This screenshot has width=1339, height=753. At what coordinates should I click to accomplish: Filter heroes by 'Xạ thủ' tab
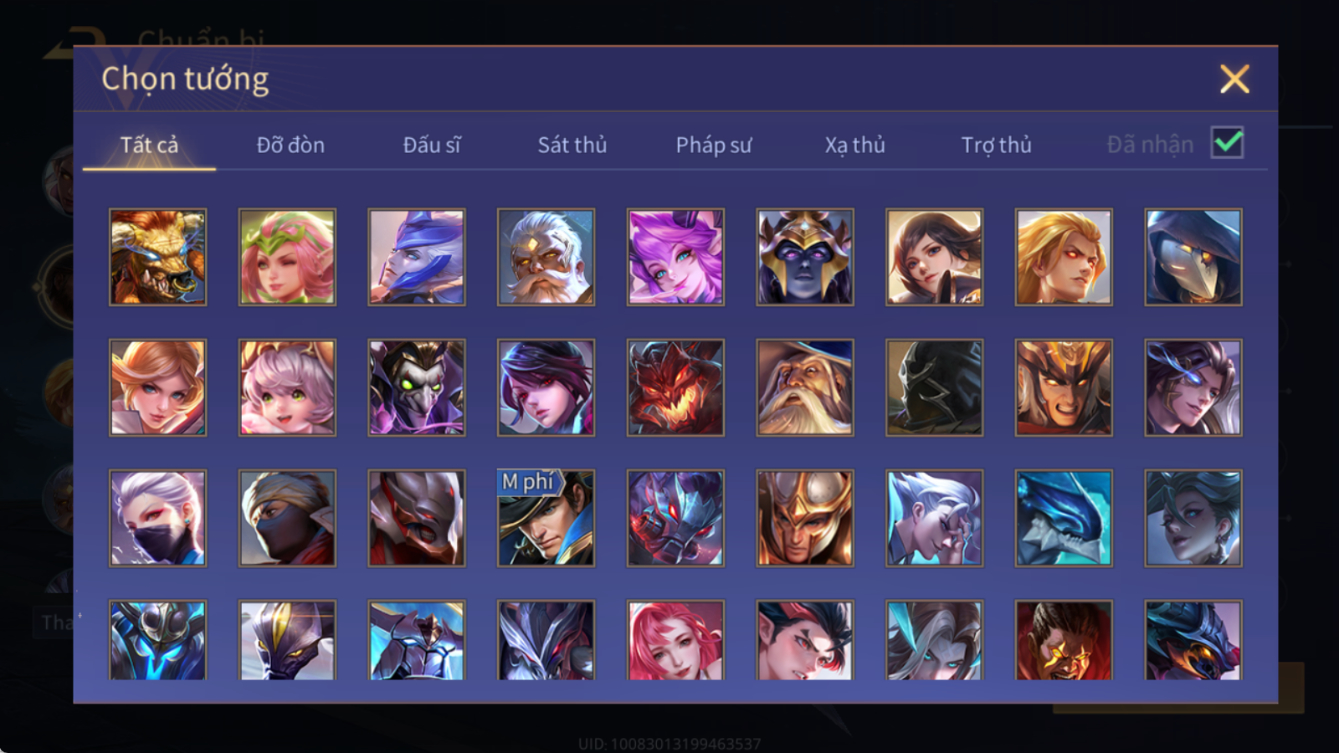855,145
